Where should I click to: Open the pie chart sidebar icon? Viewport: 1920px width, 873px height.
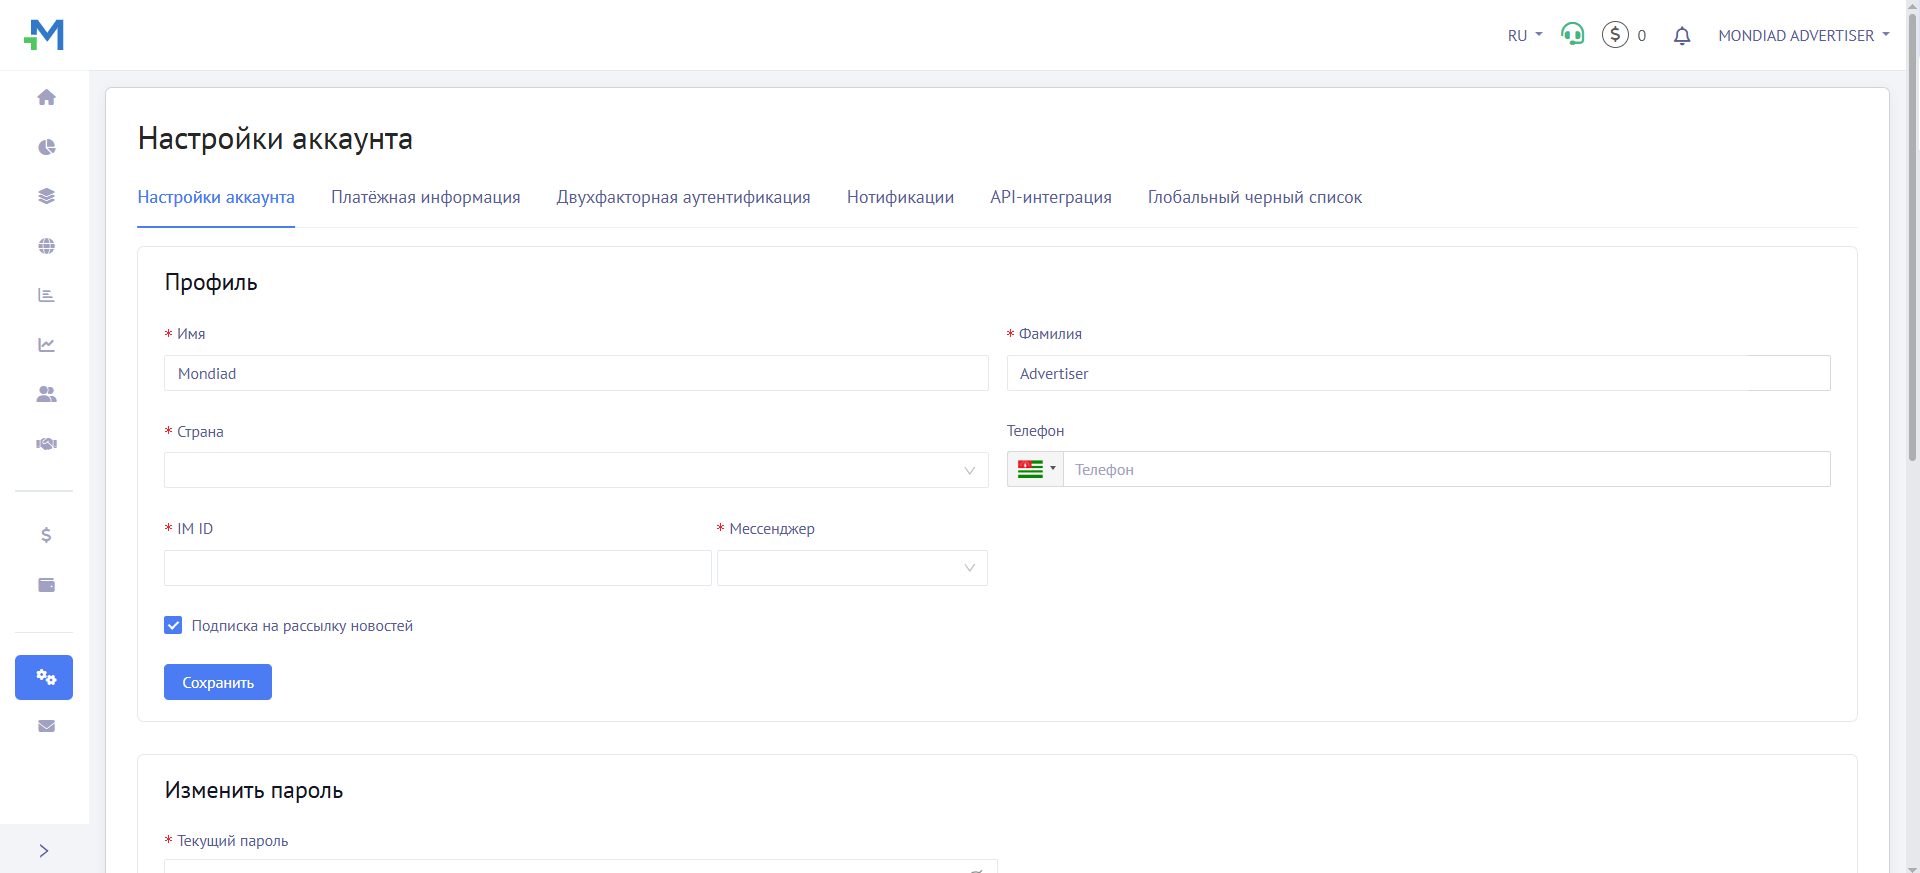pyautogui.click(x=46, y=147)
